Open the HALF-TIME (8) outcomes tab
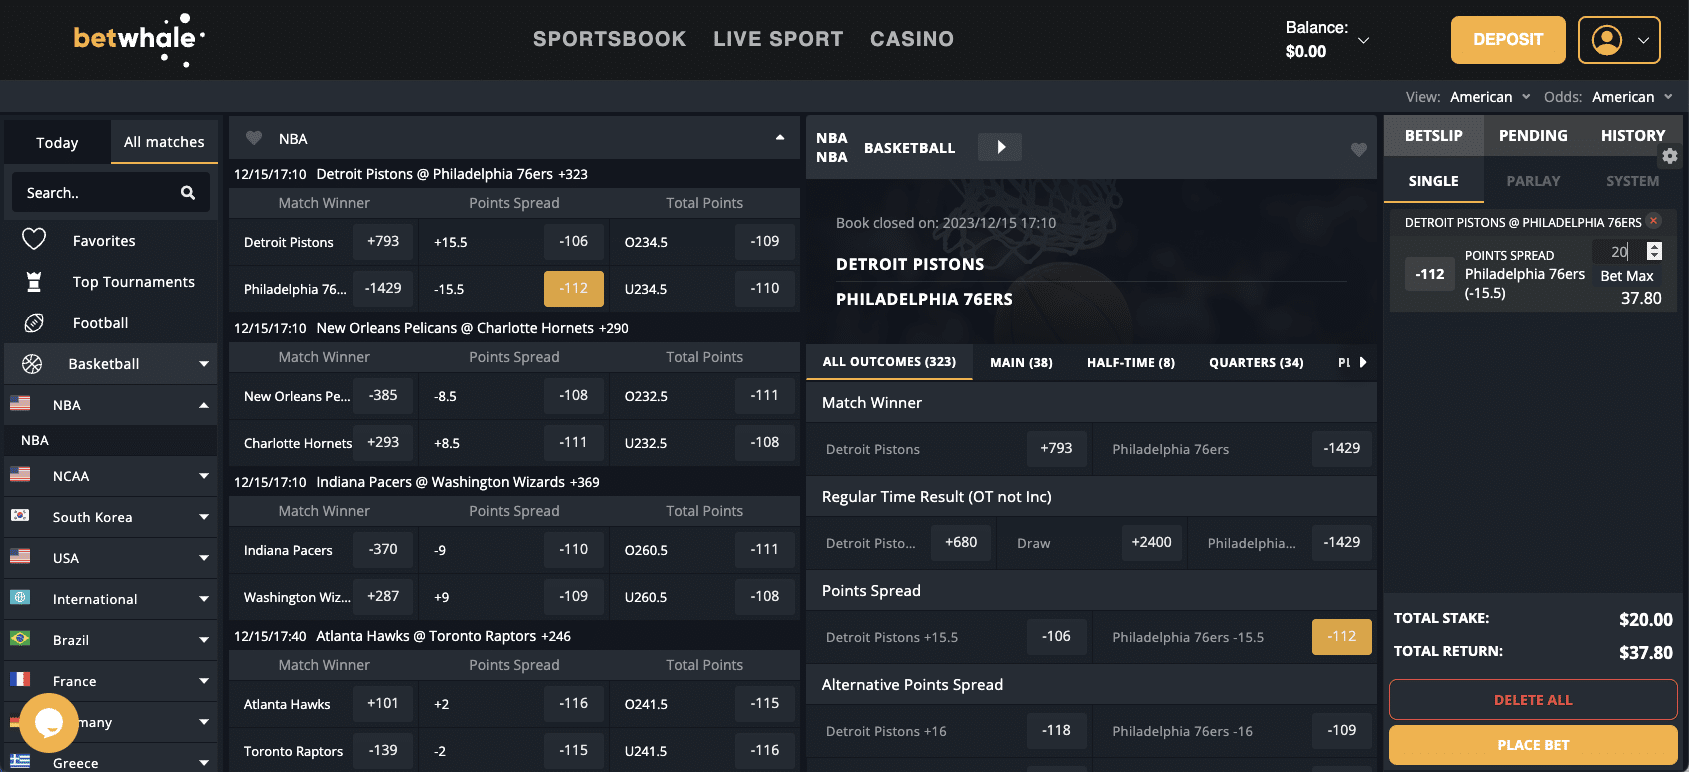The image size is (1689, 772). click(x=1131, y=362)
